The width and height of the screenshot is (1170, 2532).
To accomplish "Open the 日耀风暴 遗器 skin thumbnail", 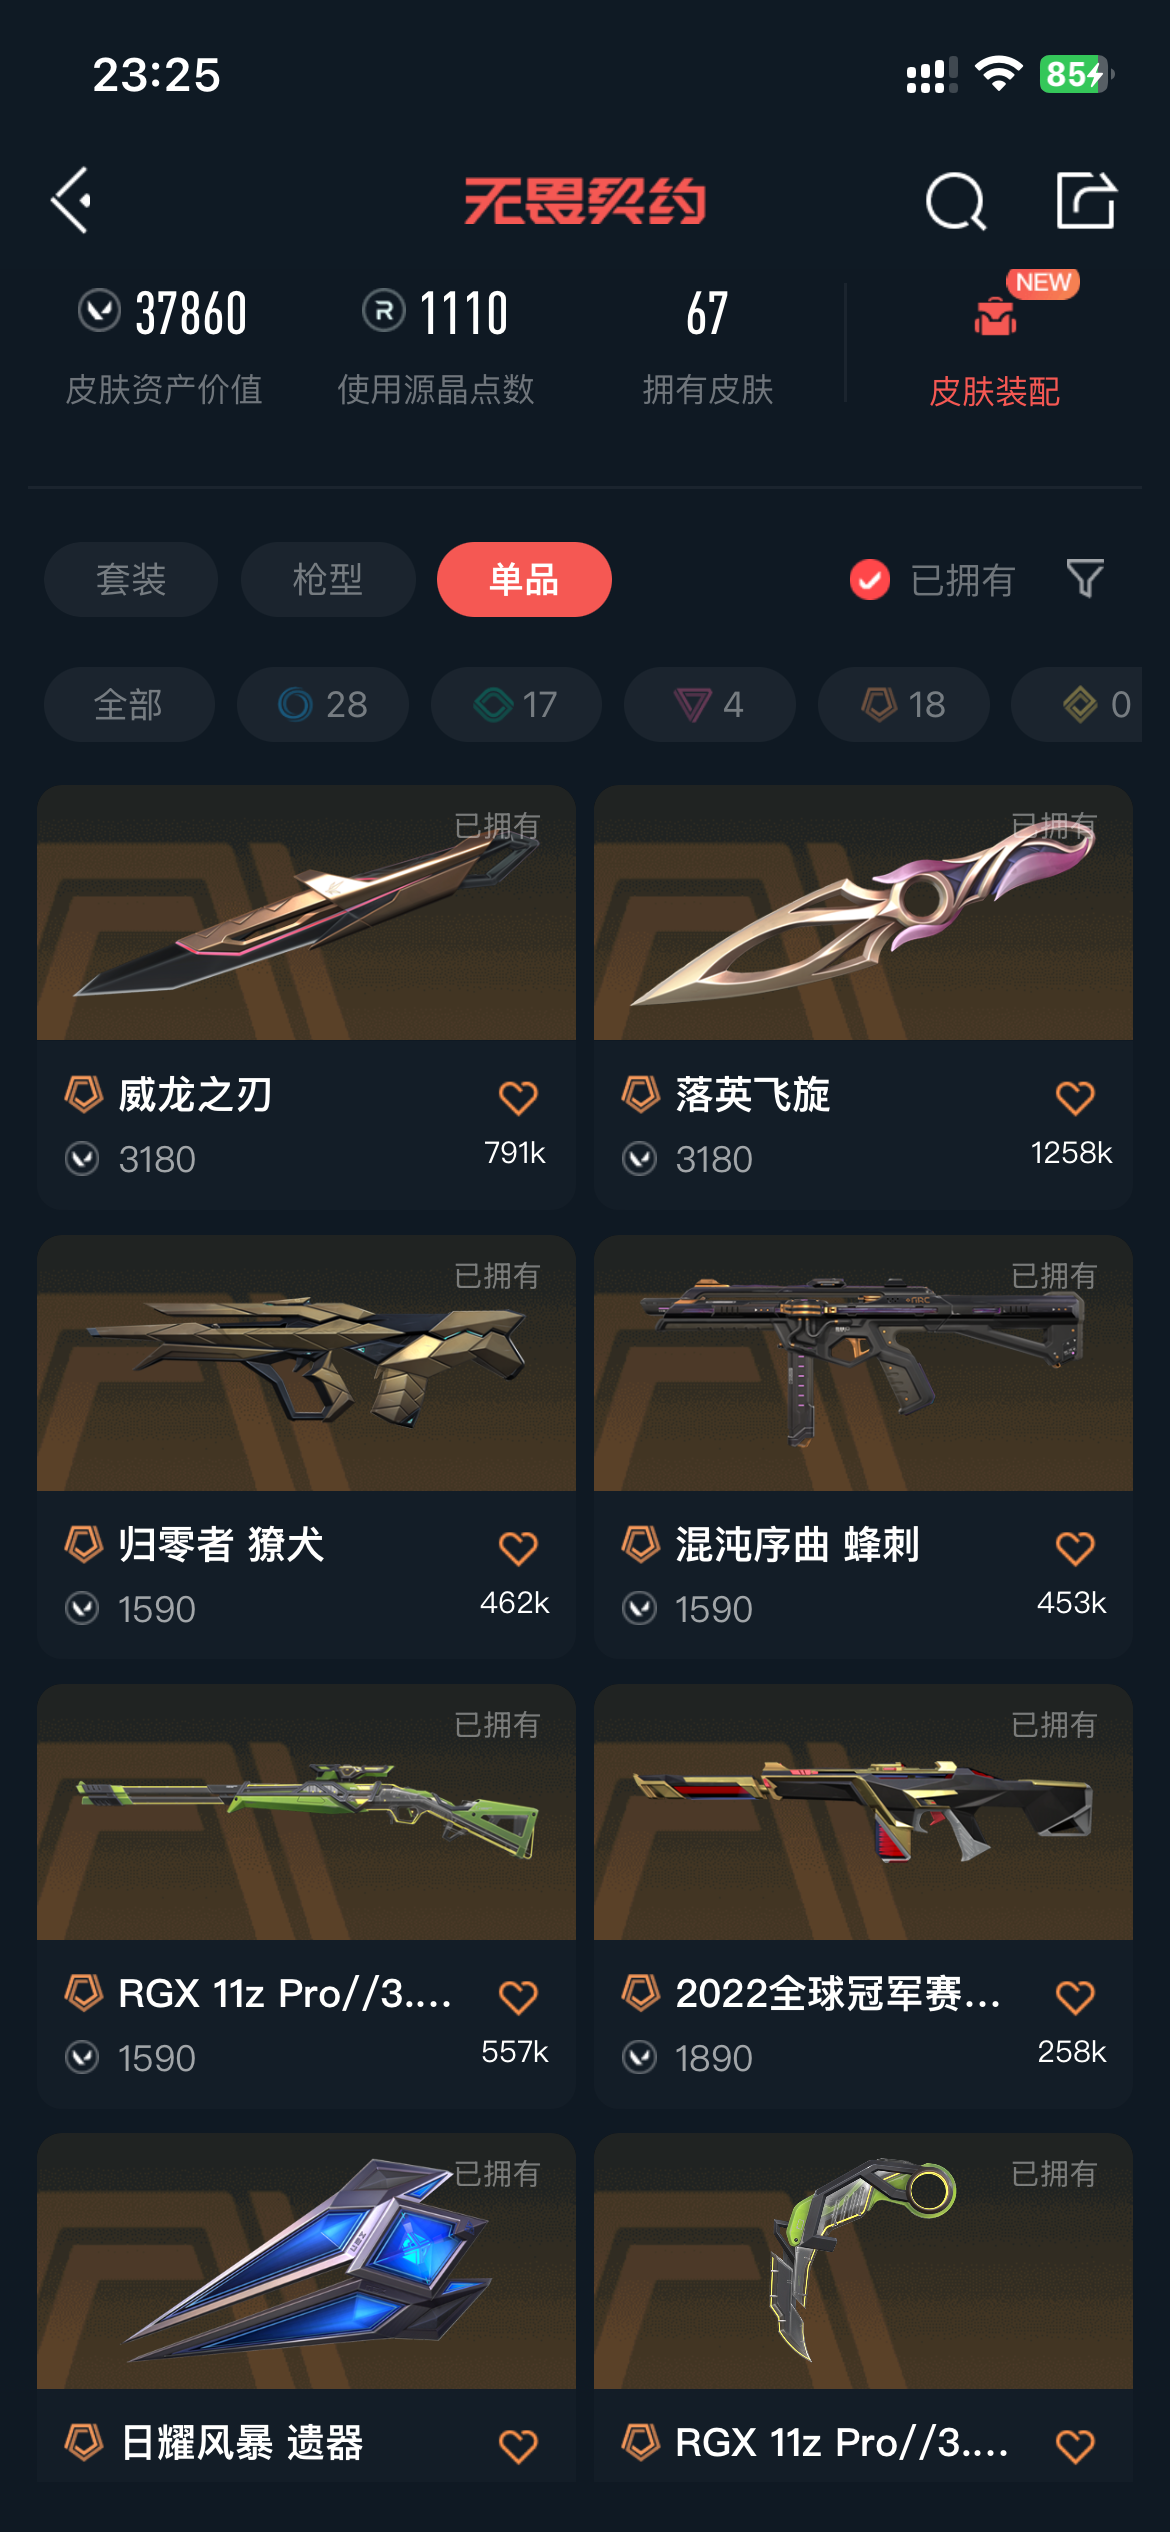I will pos(306,2261).
